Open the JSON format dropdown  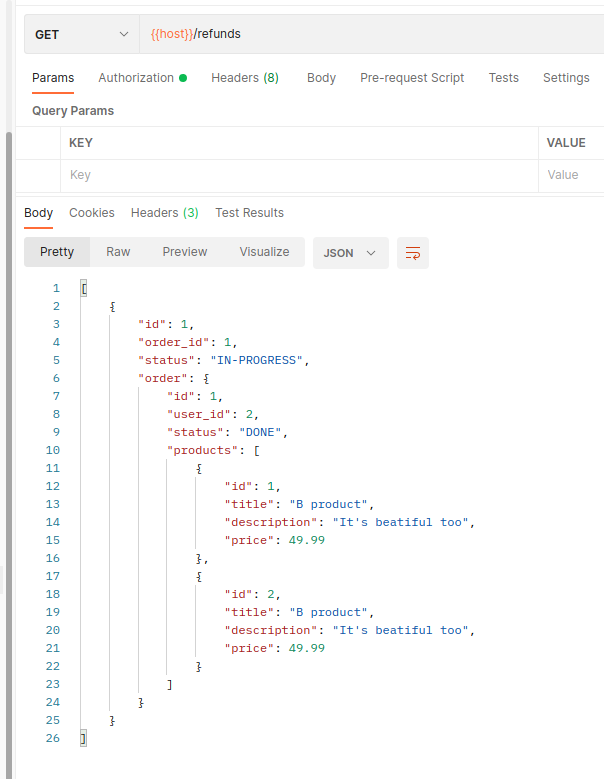[x=350, y=253]
